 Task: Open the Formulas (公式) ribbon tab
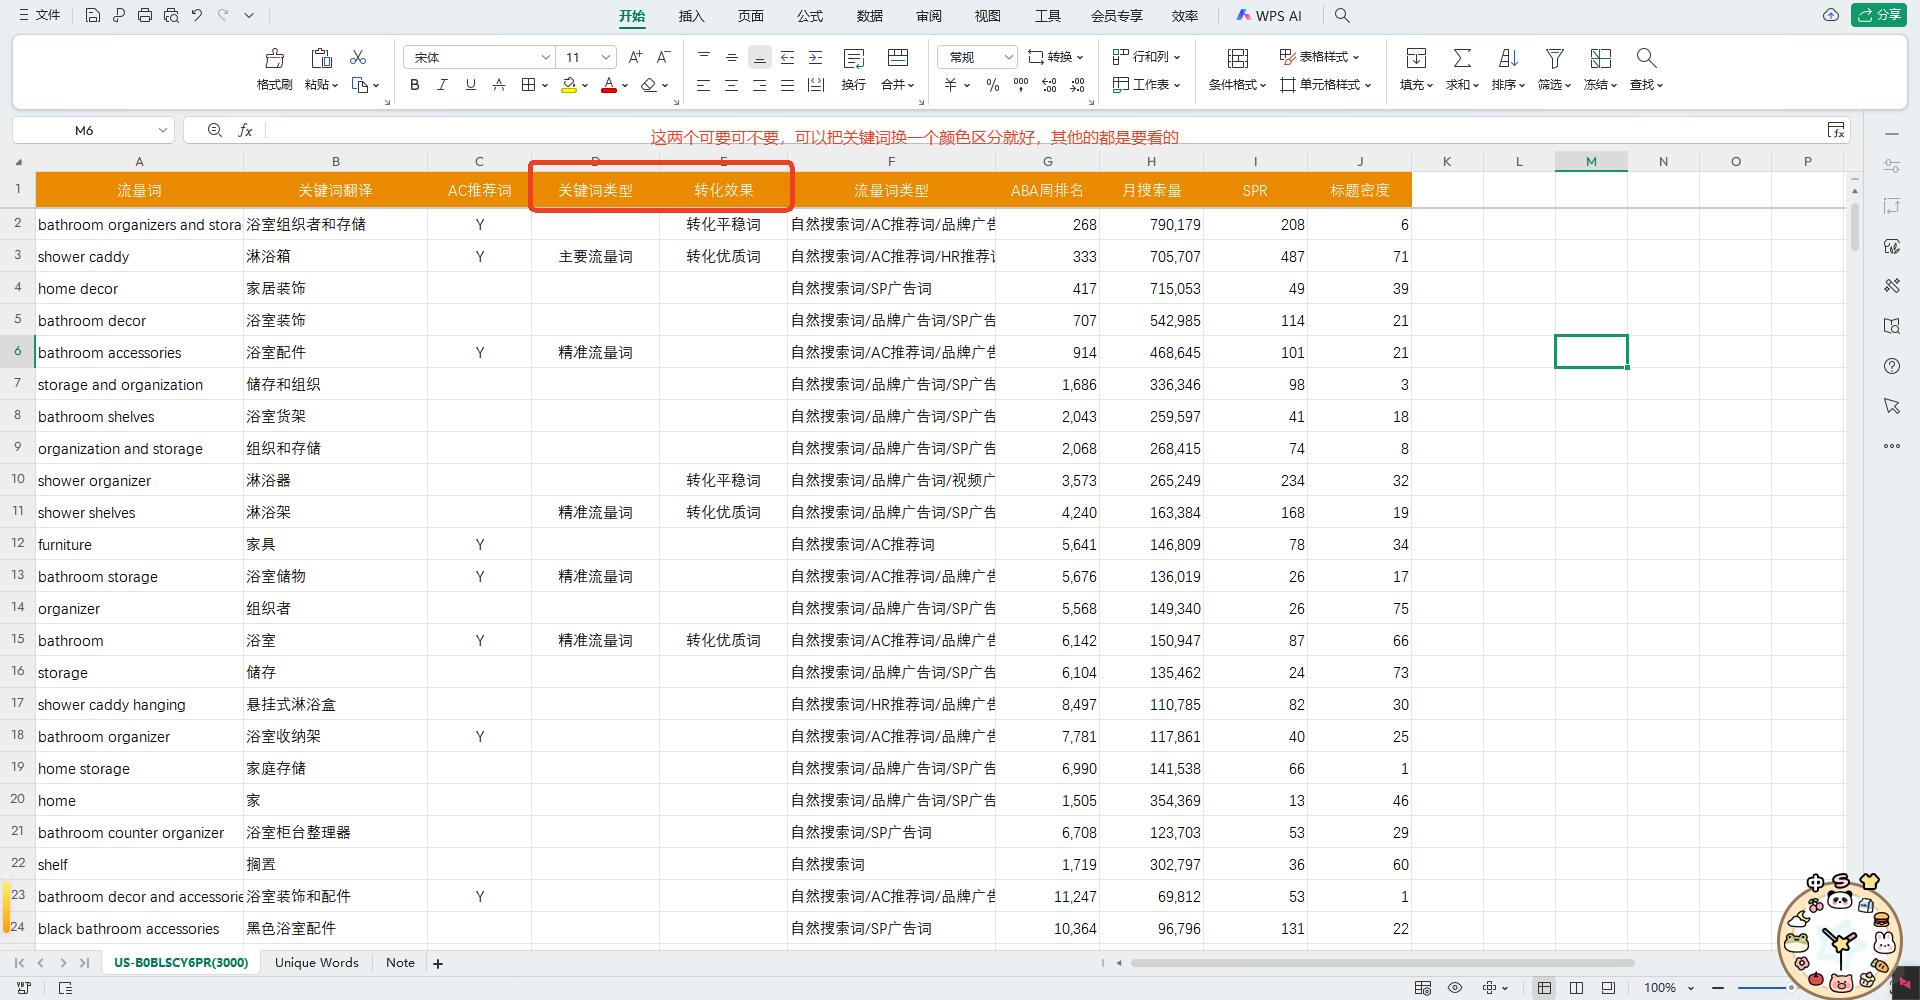pyautogui.click(x=810, y=16)
